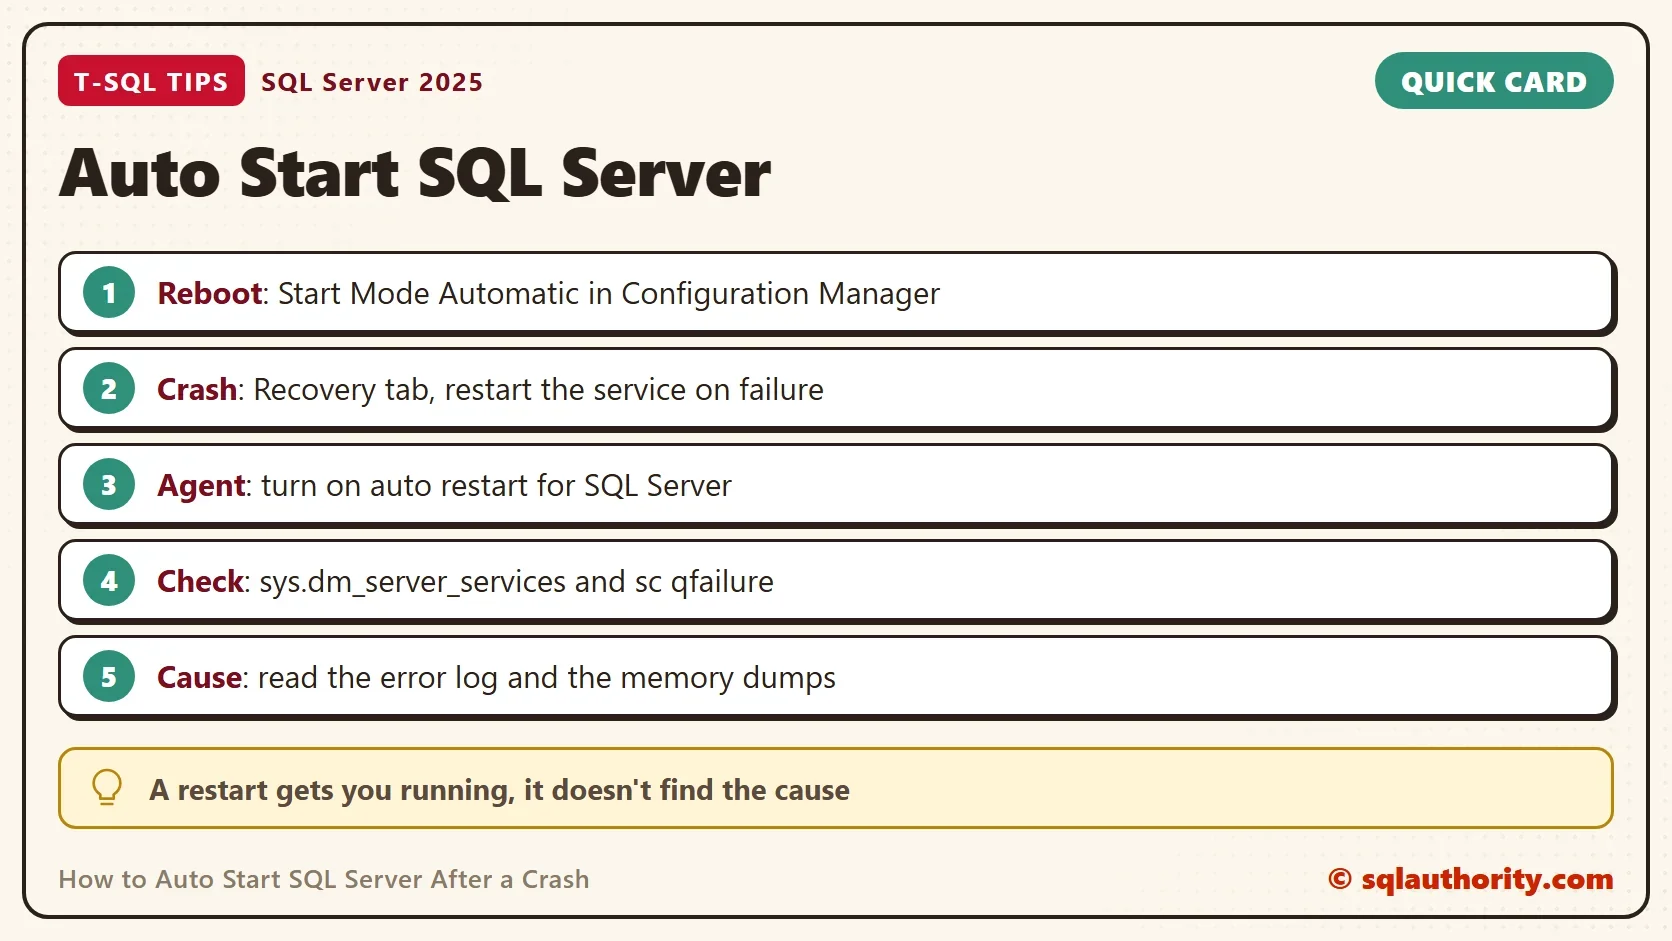
Task: Open the sqlauthority.com link
Action: click(x=1471, y=879)
